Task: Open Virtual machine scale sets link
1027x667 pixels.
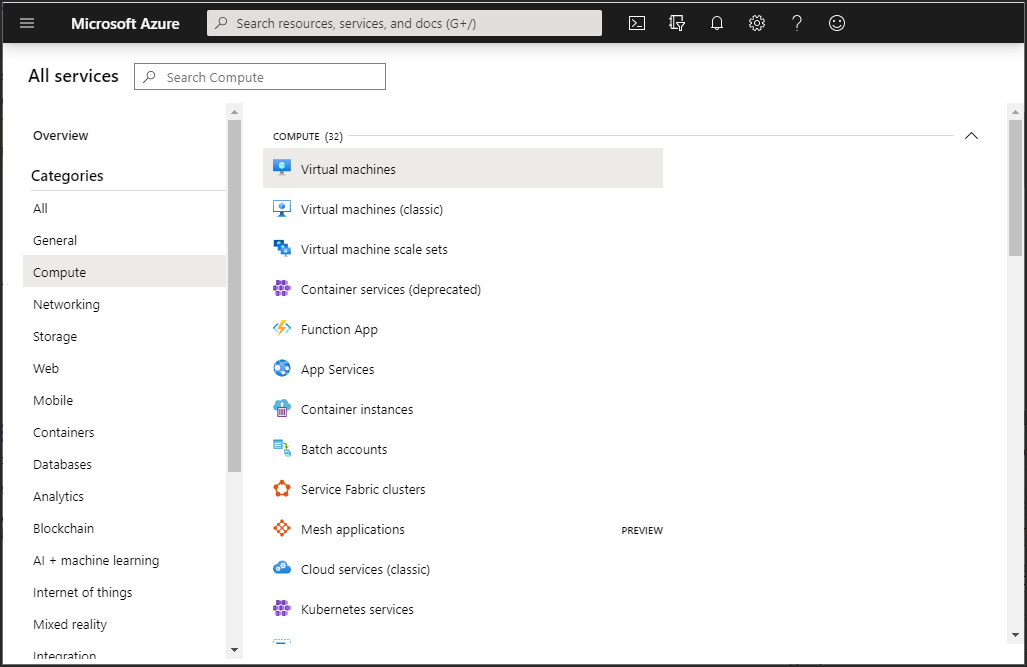Action: 374,250
